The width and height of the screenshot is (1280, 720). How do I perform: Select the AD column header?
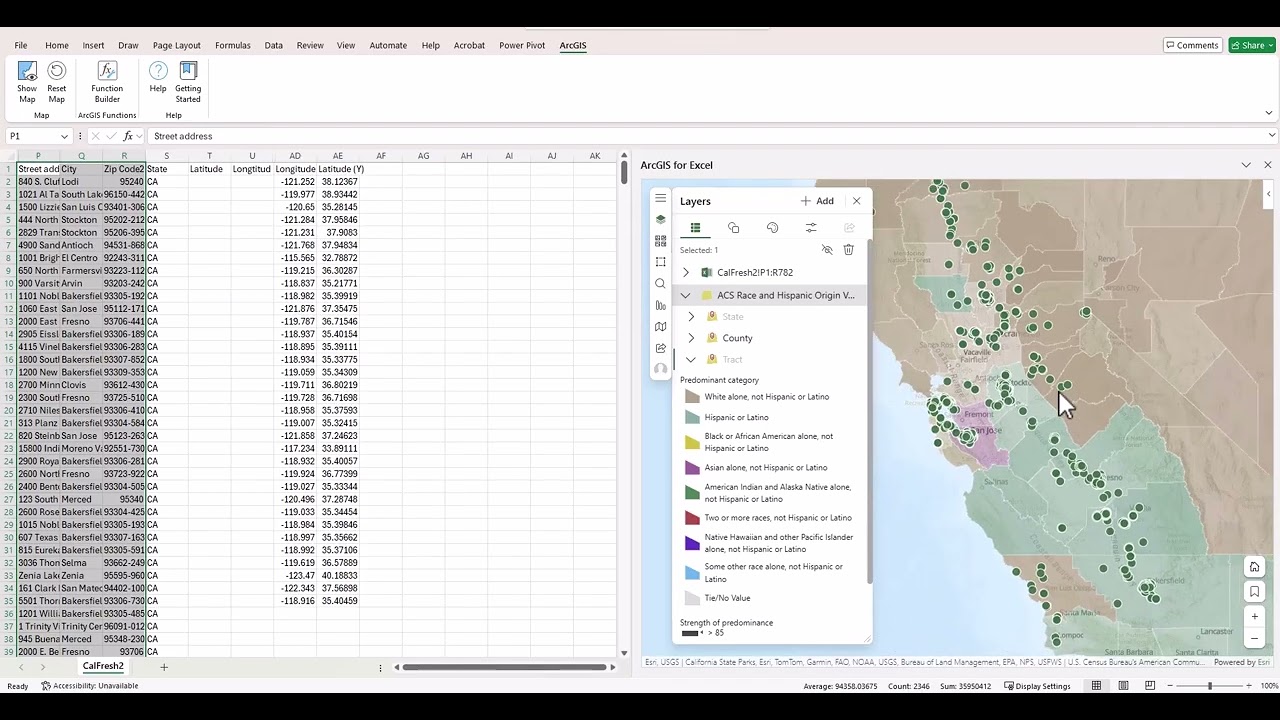pyautogui.click(x=295, y=156)
